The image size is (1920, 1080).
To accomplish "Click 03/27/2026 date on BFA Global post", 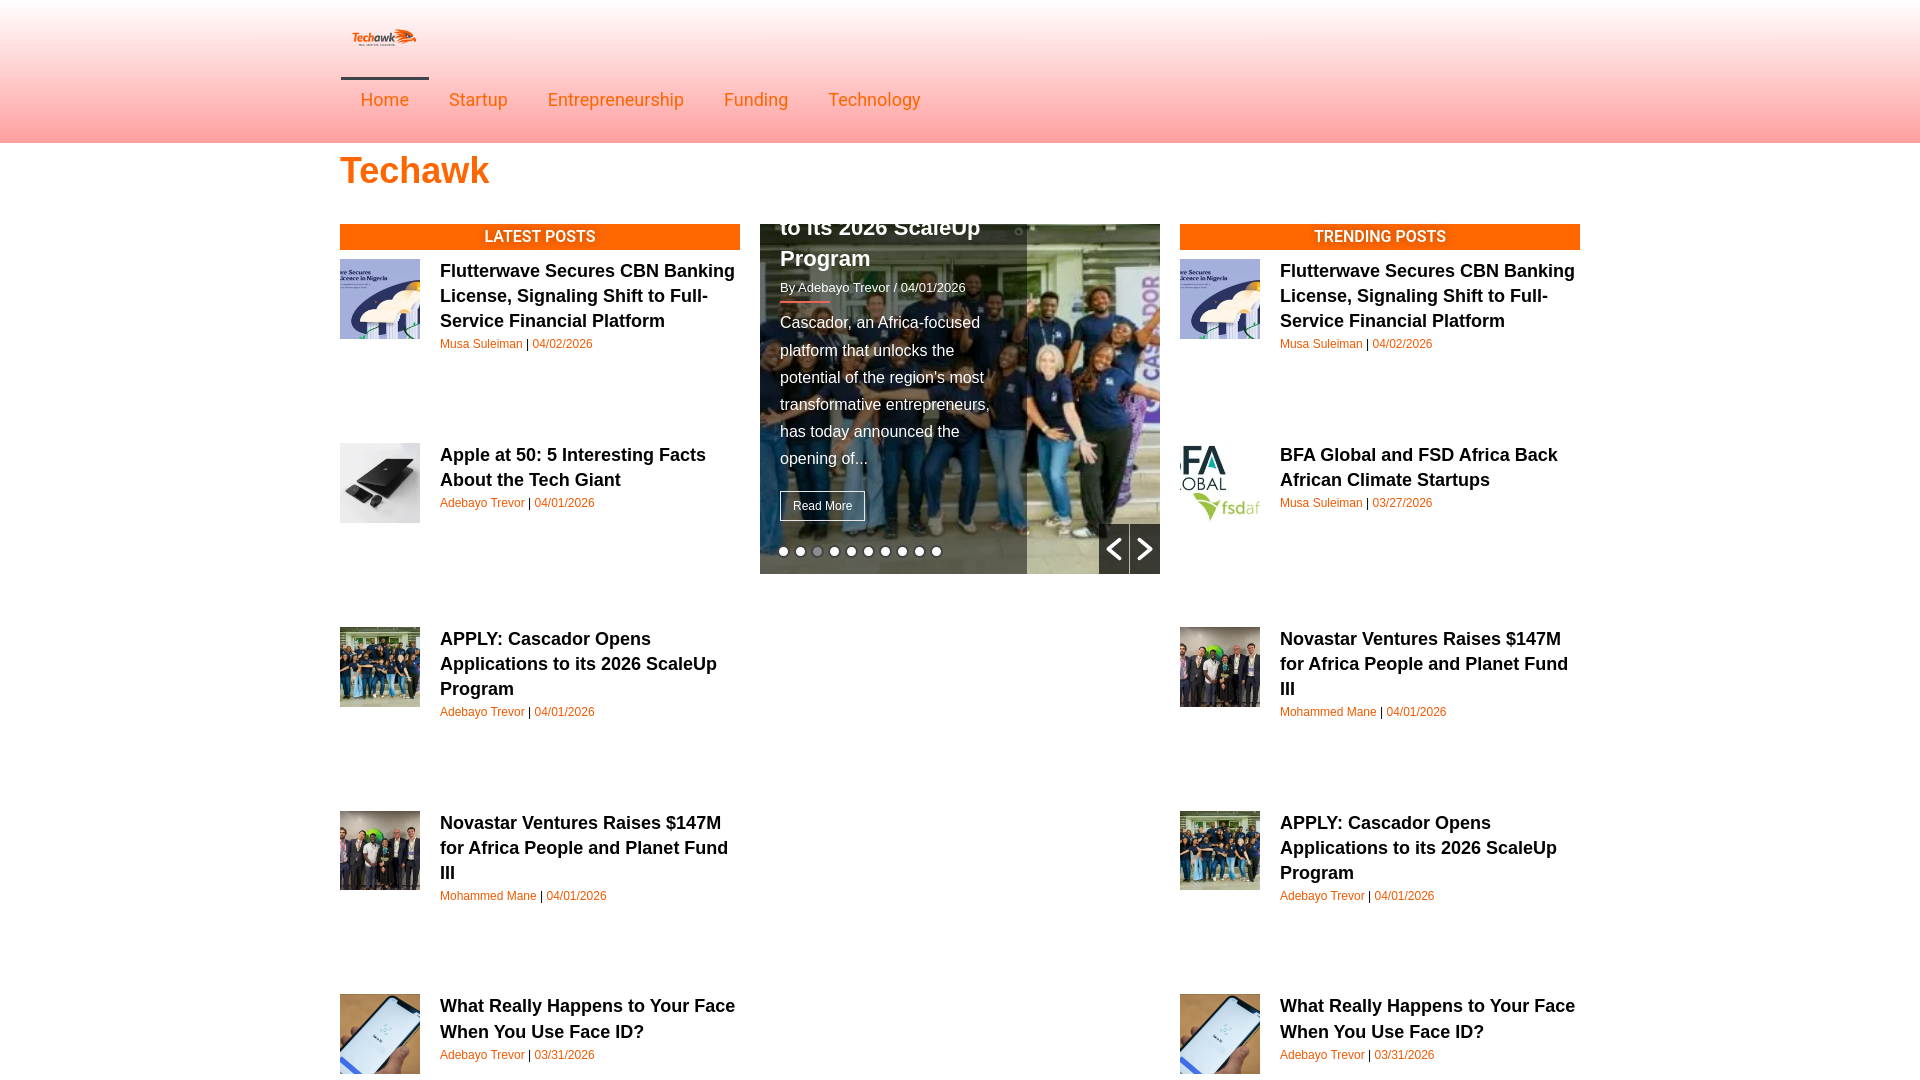I will [1402, 503].
